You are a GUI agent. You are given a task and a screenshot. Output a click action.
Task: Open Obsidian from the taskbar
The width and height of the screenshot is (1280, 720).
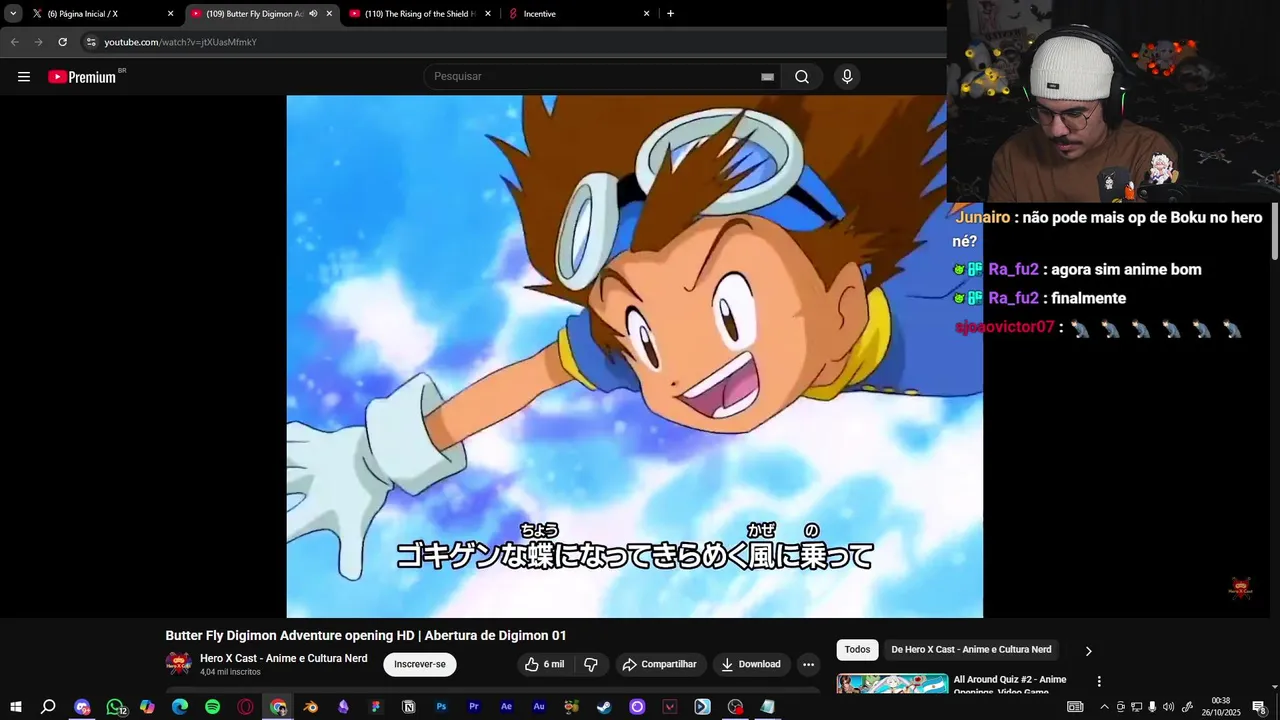tap(344, 707)
